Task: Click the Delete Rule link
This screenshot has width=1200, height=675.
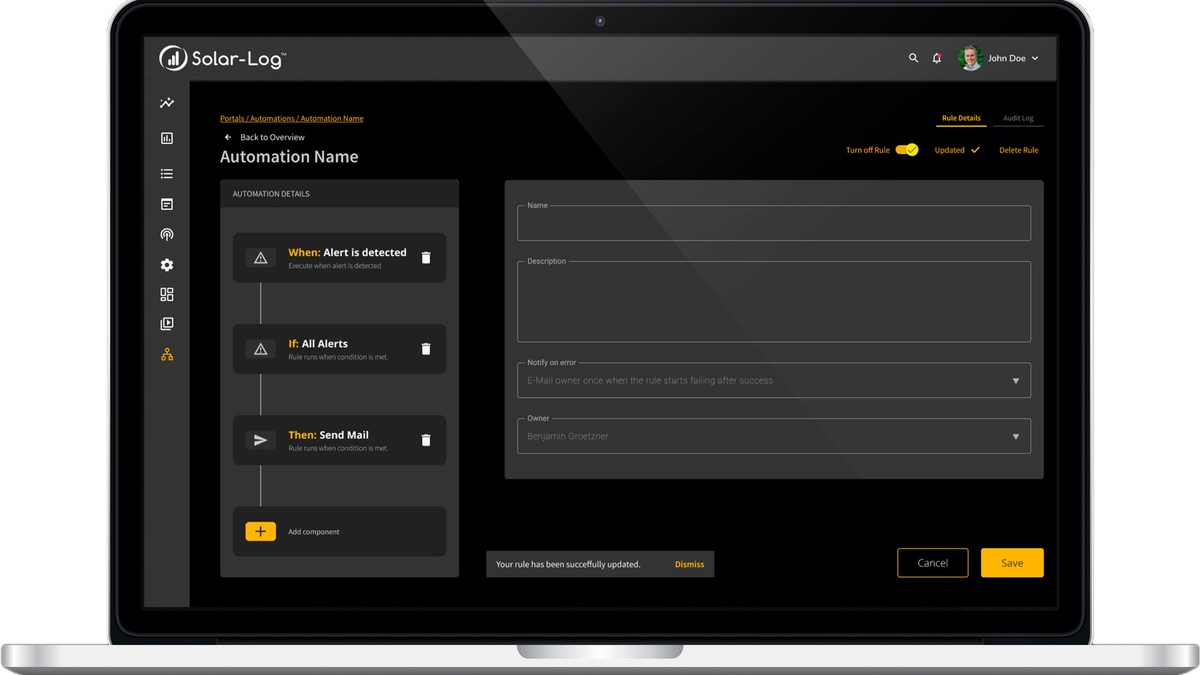Action: click(x=1018, y=150)
